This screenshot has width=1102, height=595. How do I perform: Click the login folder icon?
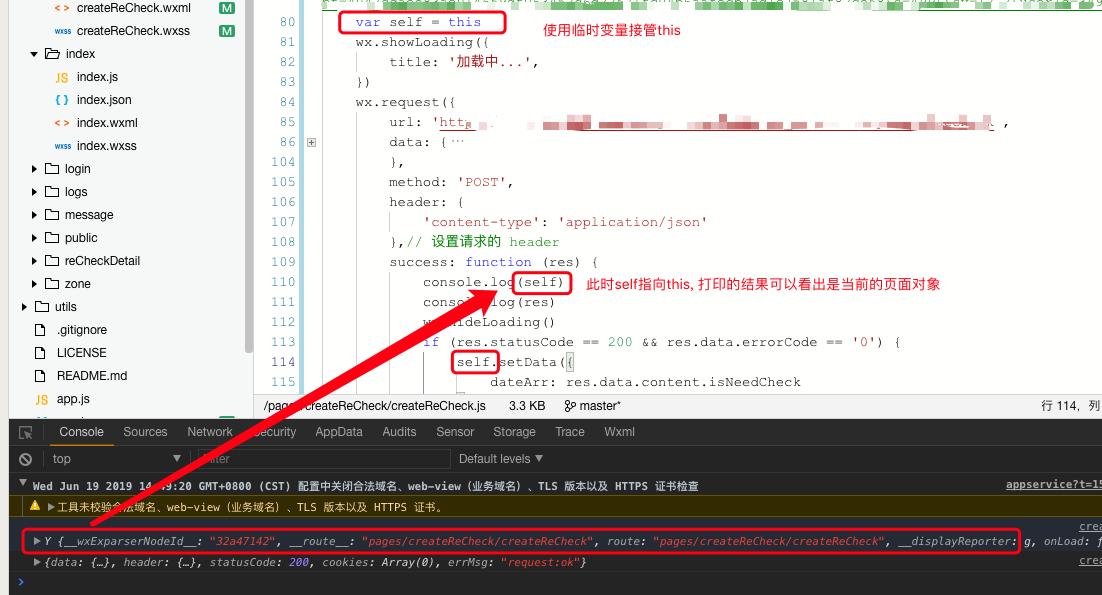pos(52,169)
